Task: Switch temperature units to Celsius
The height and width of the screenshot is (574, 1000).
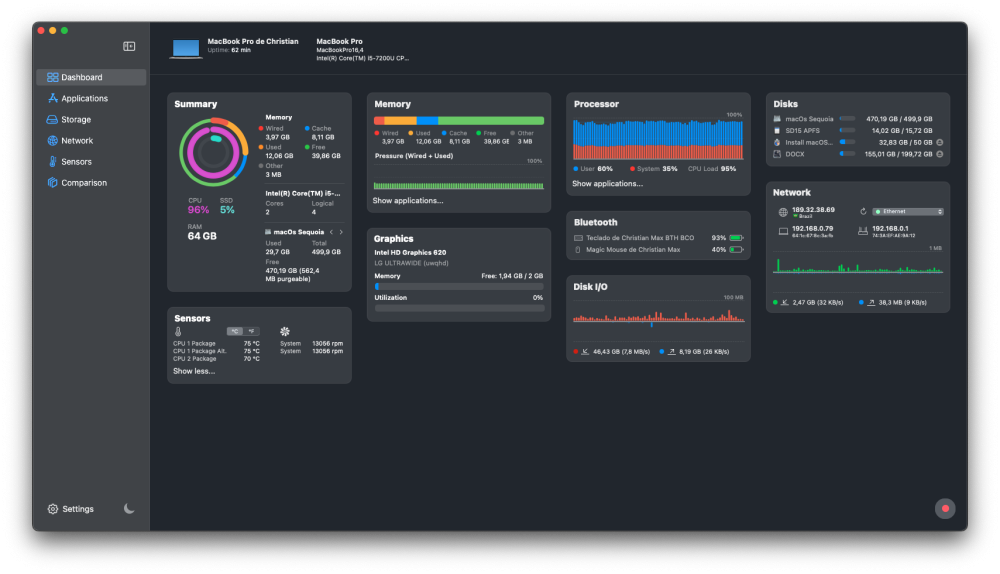Action: (235, 331)
